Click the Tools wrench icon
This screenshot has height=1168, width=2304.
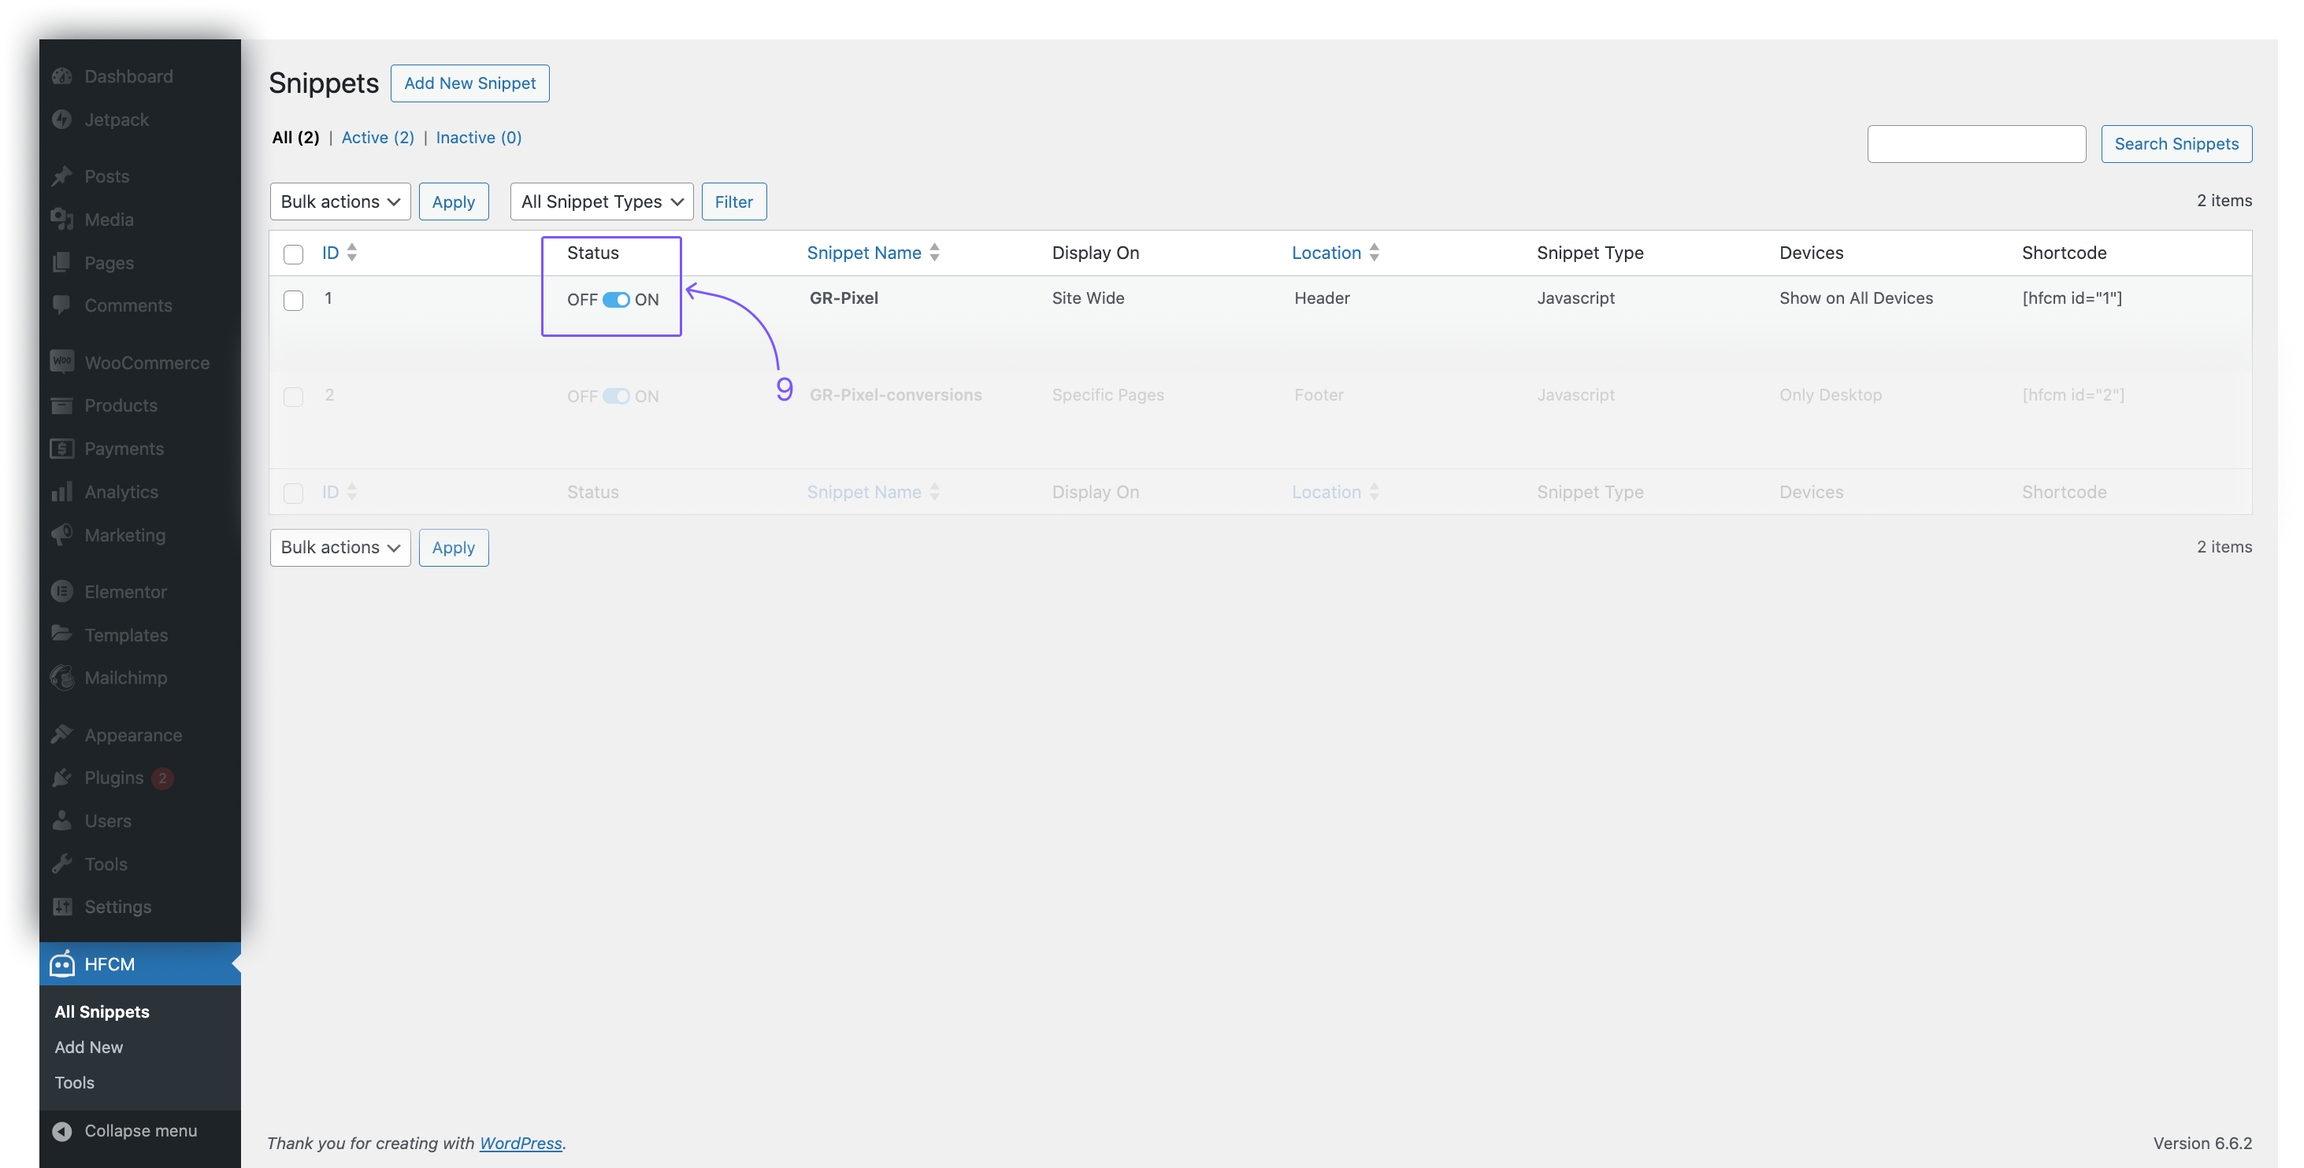62,863
